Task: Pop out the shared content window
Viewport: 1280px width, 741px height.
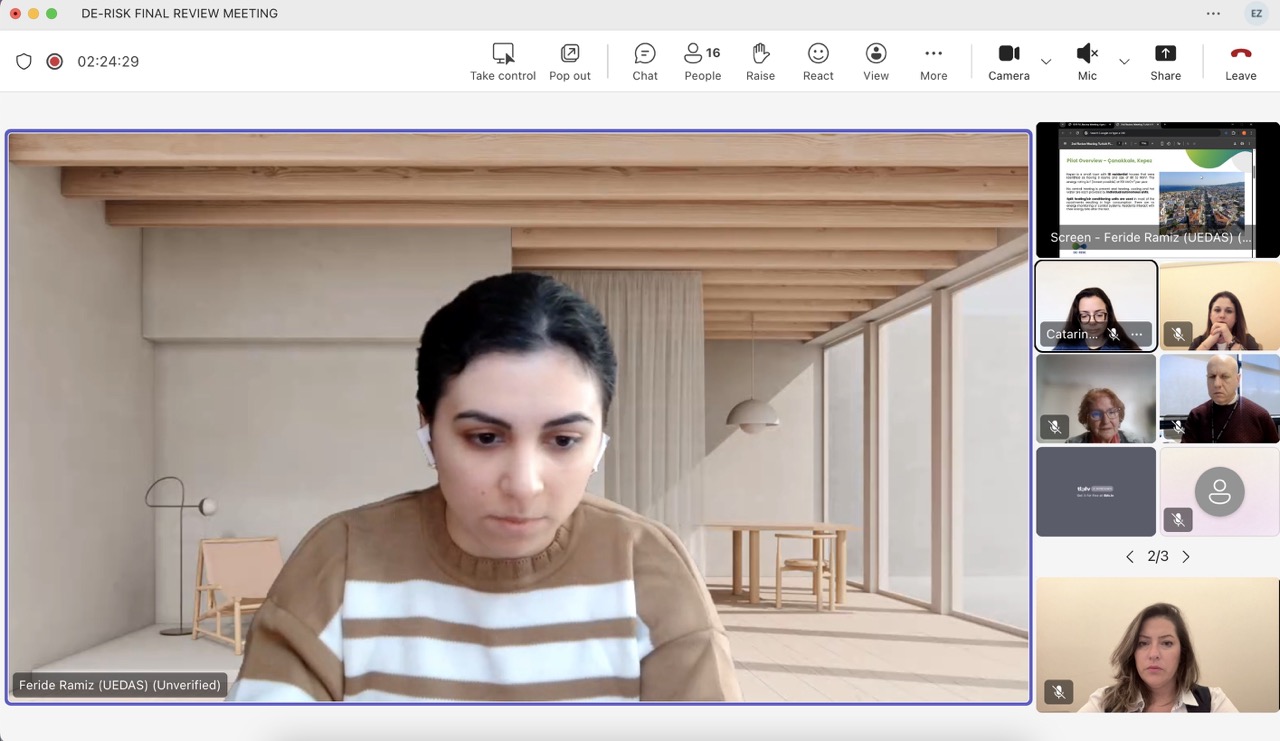Action: coord(569,61)
